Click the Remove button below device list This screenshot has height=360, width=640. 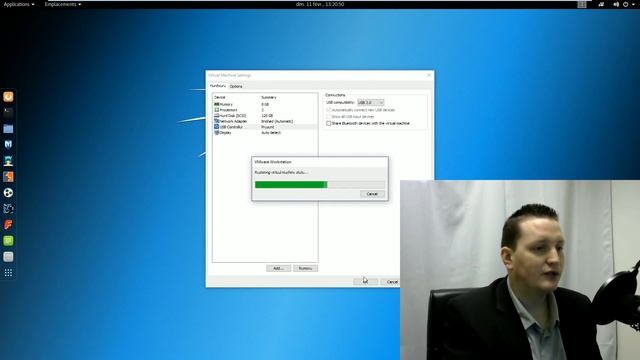click(305, 268)
